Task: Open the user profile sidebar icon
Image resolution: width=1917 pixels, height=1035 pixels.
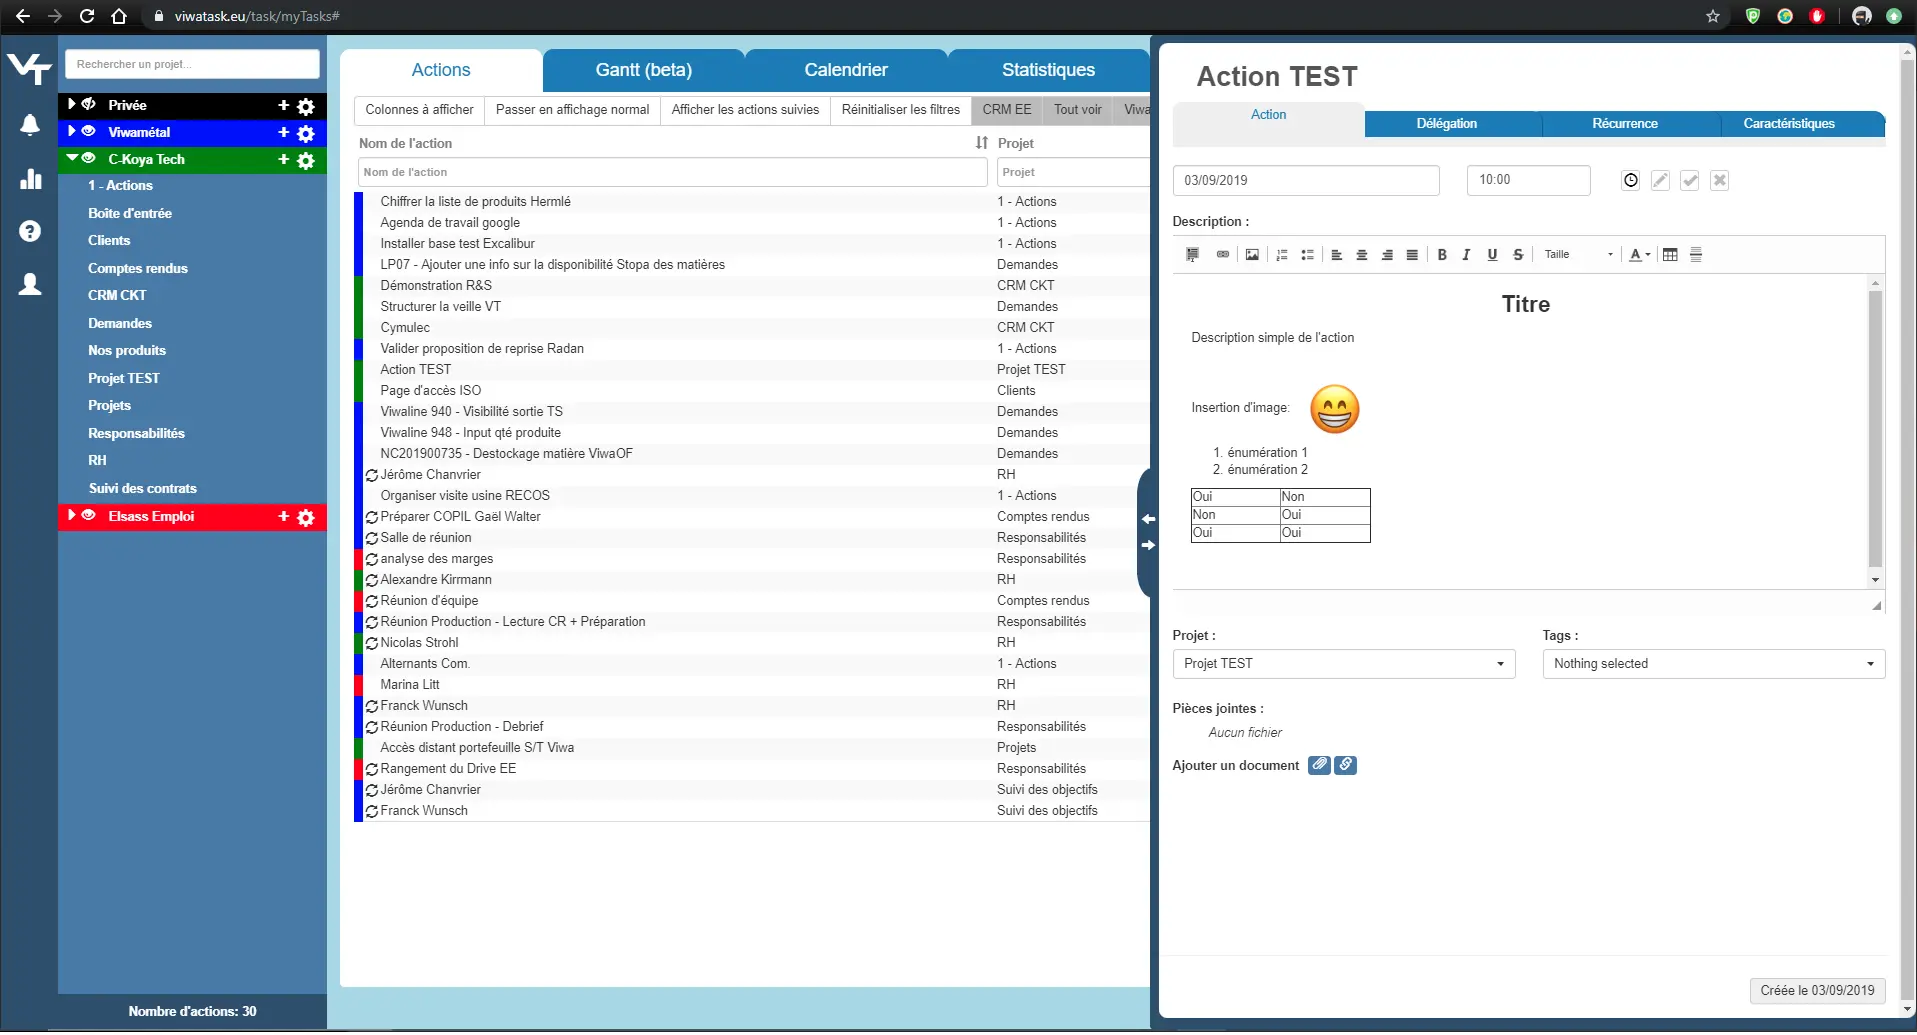Action: 30,285
